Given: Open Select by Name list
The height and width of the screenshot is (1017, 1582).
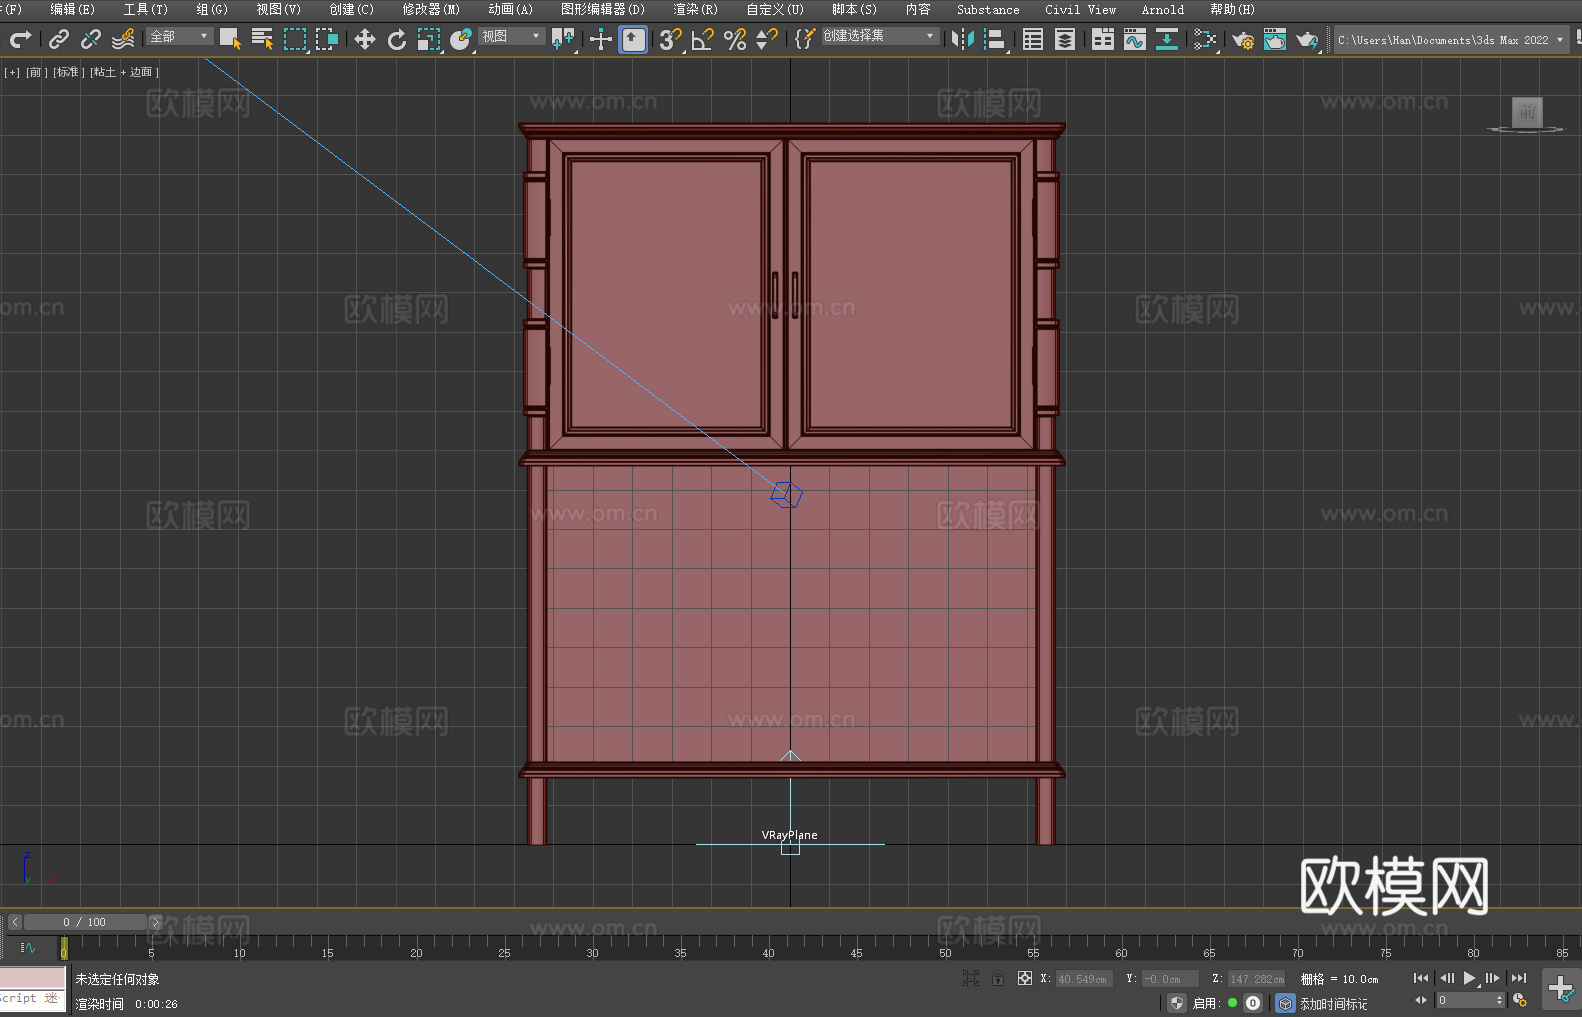Looking at the screenshot, I should (262, 39).
